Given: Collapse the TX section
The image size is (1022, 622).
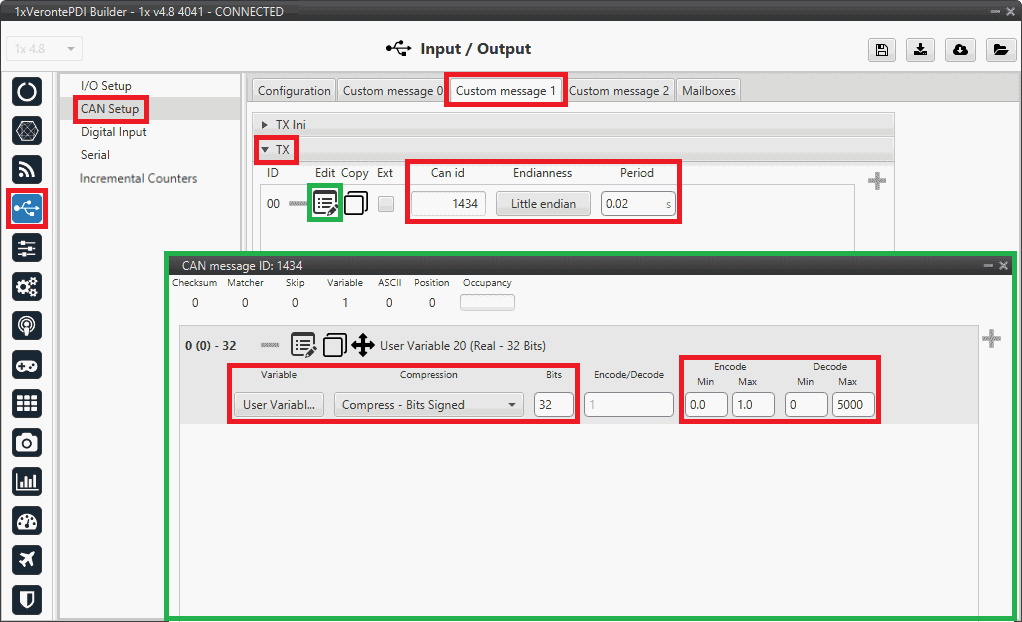Looking at the screenshot, I should pyautogui.click(x=266, y=151).
